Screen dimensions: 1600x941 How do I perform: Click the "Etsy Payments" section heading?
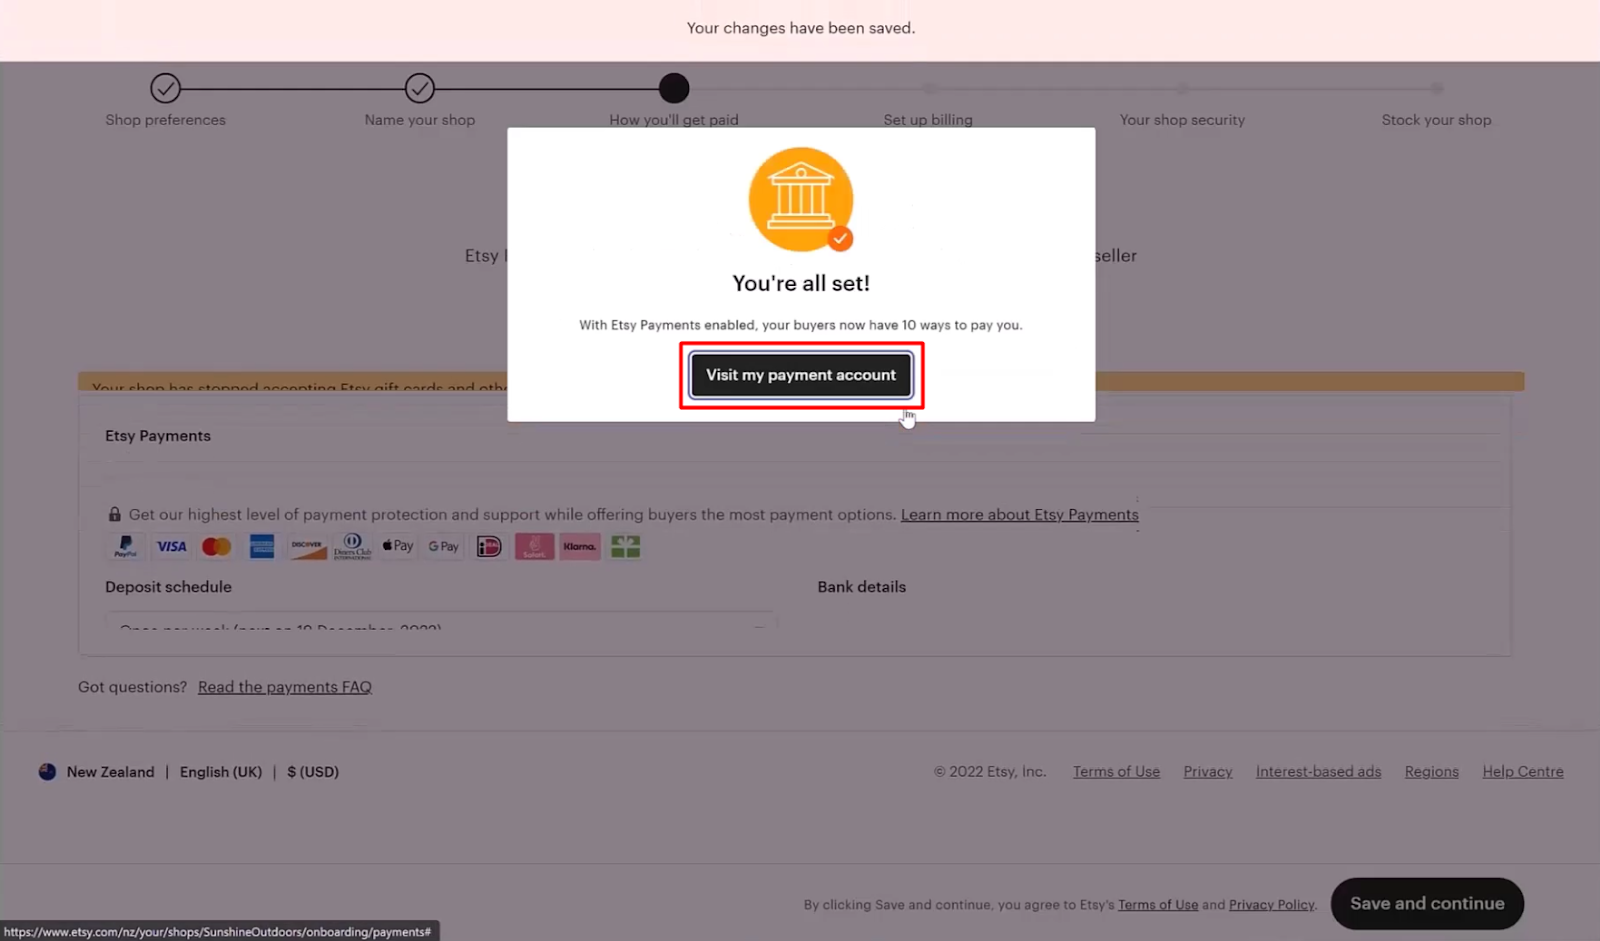[158, 436]
